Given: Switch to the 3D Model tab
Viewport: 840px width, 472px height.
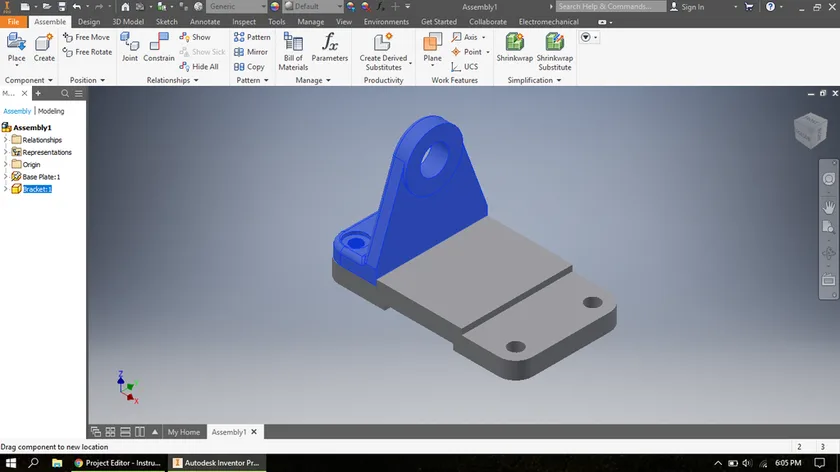Looking at the screenshot, I should click(128, 21).
